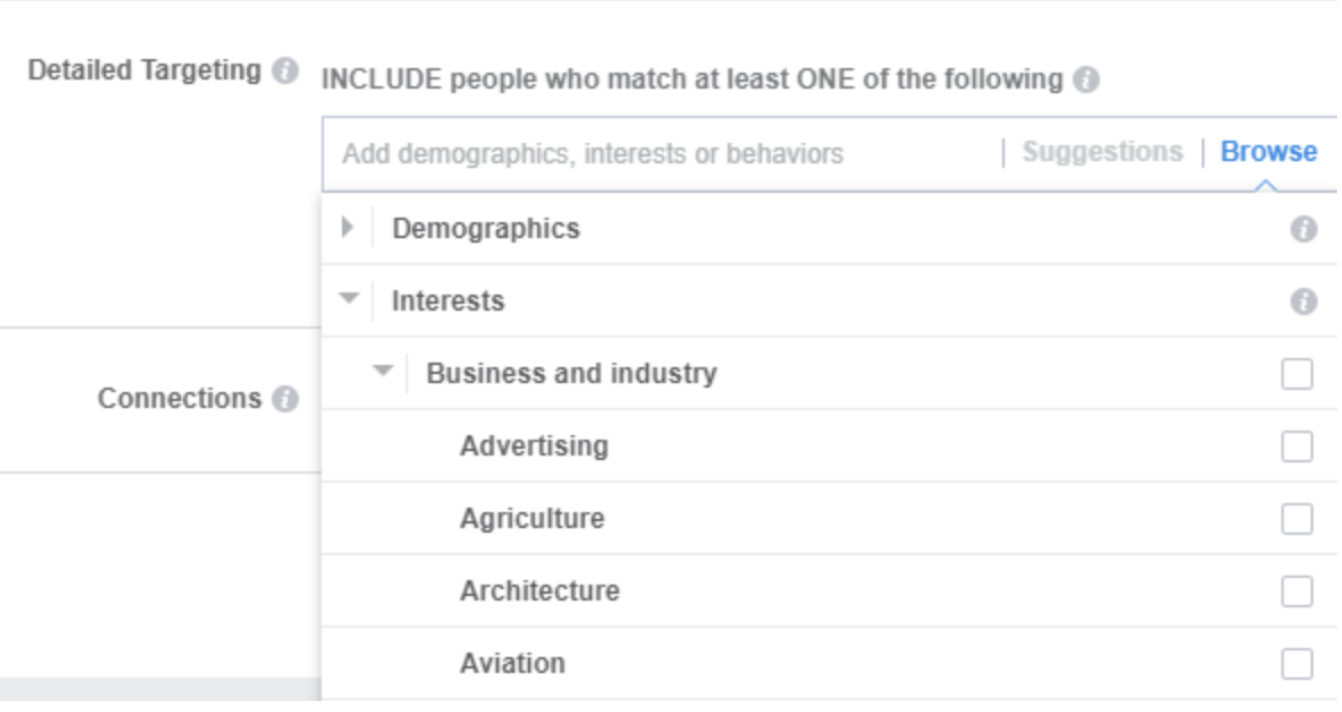Click info icon next to Detailed Targeting
The image size is (1342, 712).
click(x=285, y=71)
